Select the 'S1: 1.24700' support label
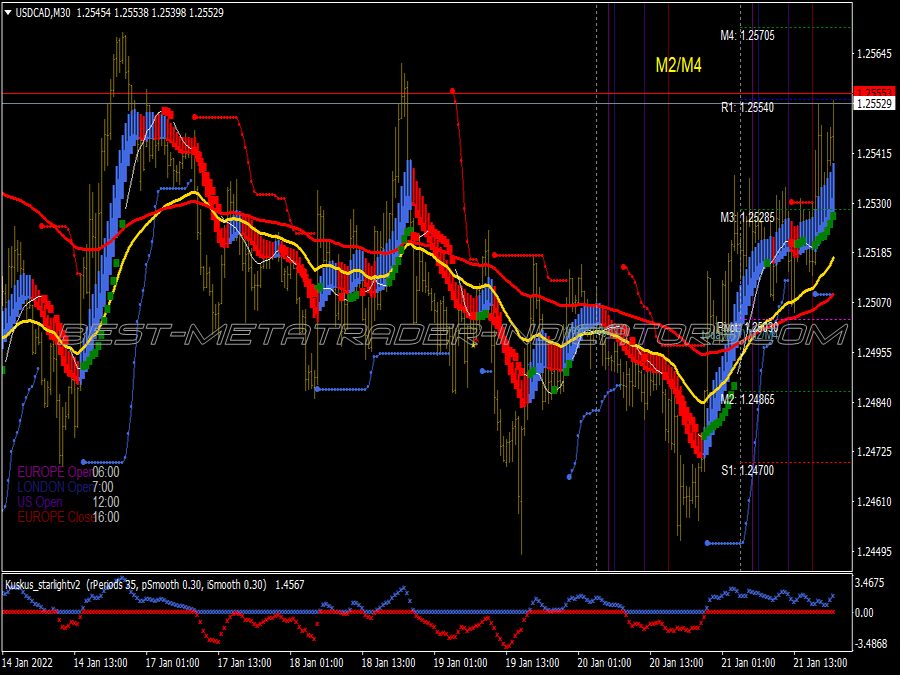This screenshot has height=675, width=900. point(747,471)
